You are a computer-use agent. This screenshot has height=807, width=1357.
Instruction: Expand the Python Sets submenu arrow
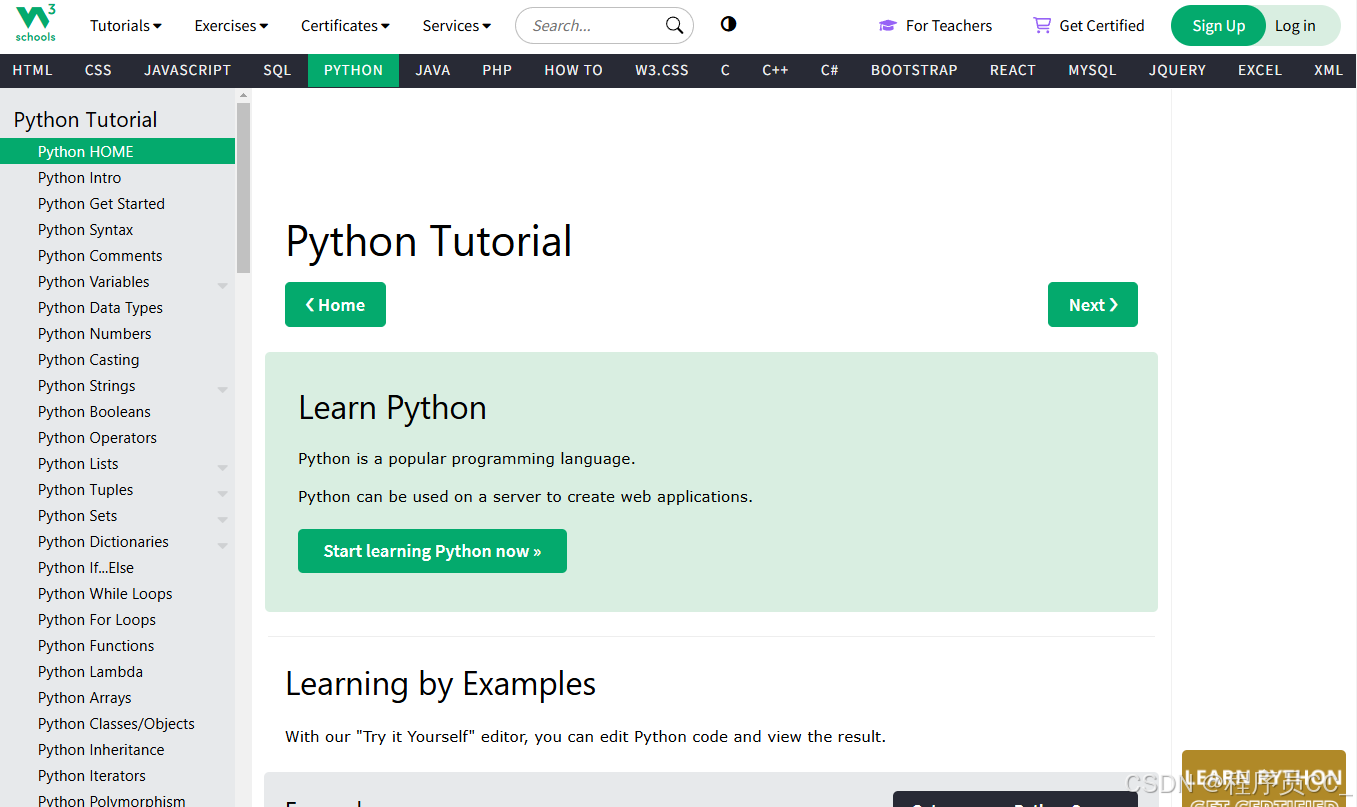(222, 520)
